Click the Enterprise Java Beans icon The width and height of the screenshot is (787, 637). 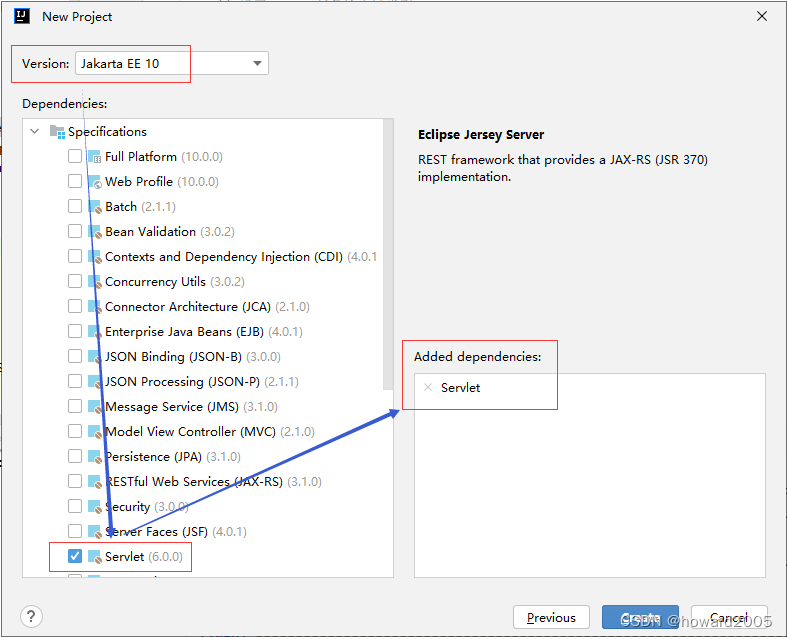[x=95, y=332]
